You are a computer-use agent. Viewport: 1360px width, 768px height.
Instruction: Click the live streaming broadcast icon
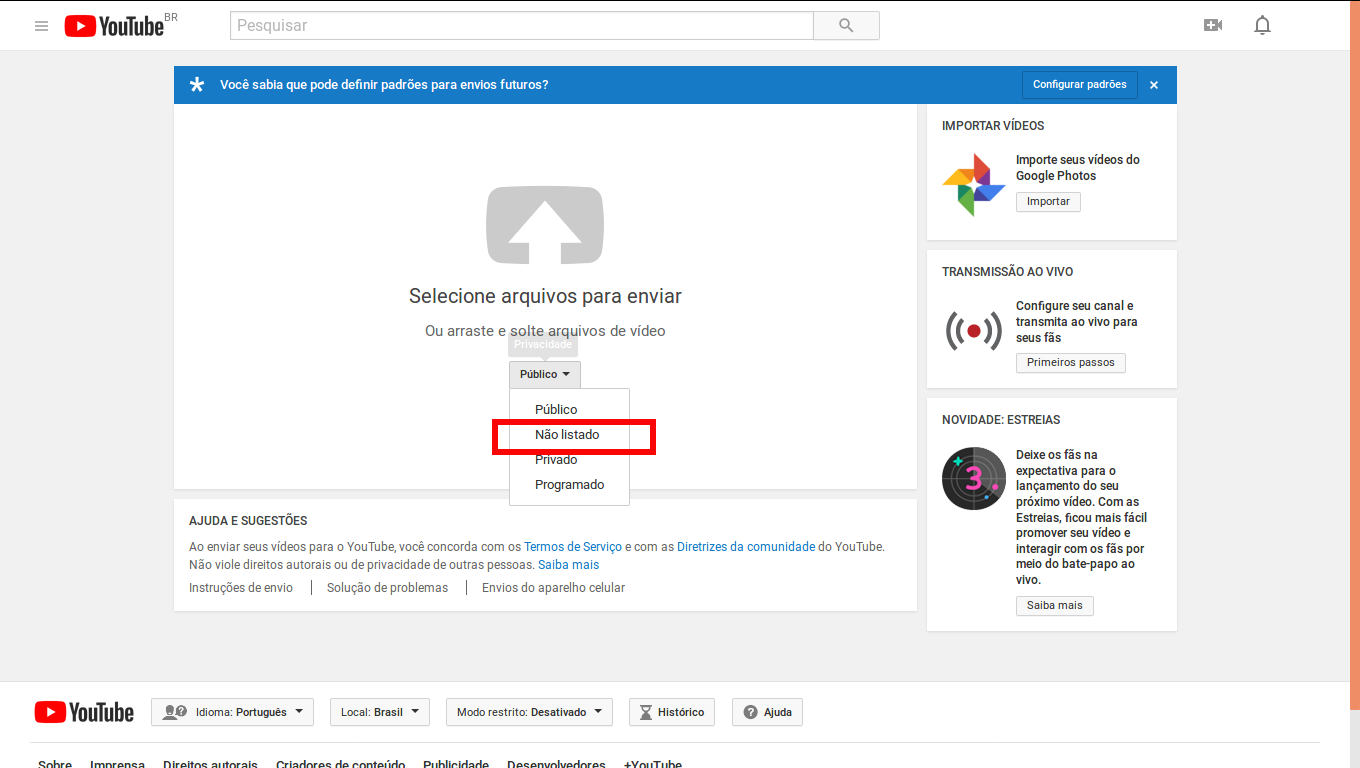click(x=973, y=330)
